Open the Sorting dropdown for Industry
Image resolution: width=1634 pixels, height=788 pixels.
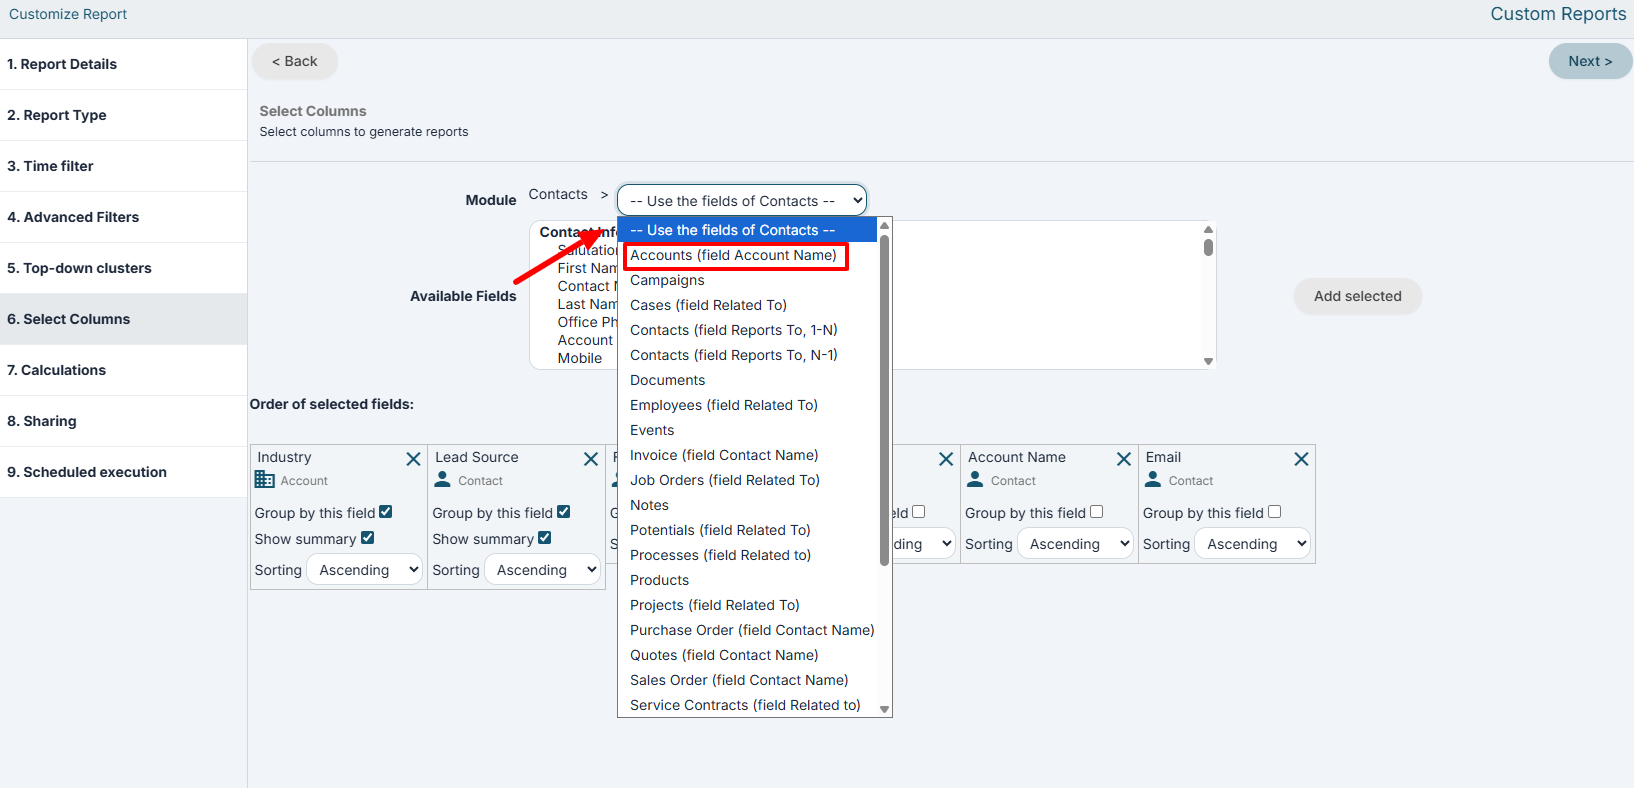click(365, 570)
